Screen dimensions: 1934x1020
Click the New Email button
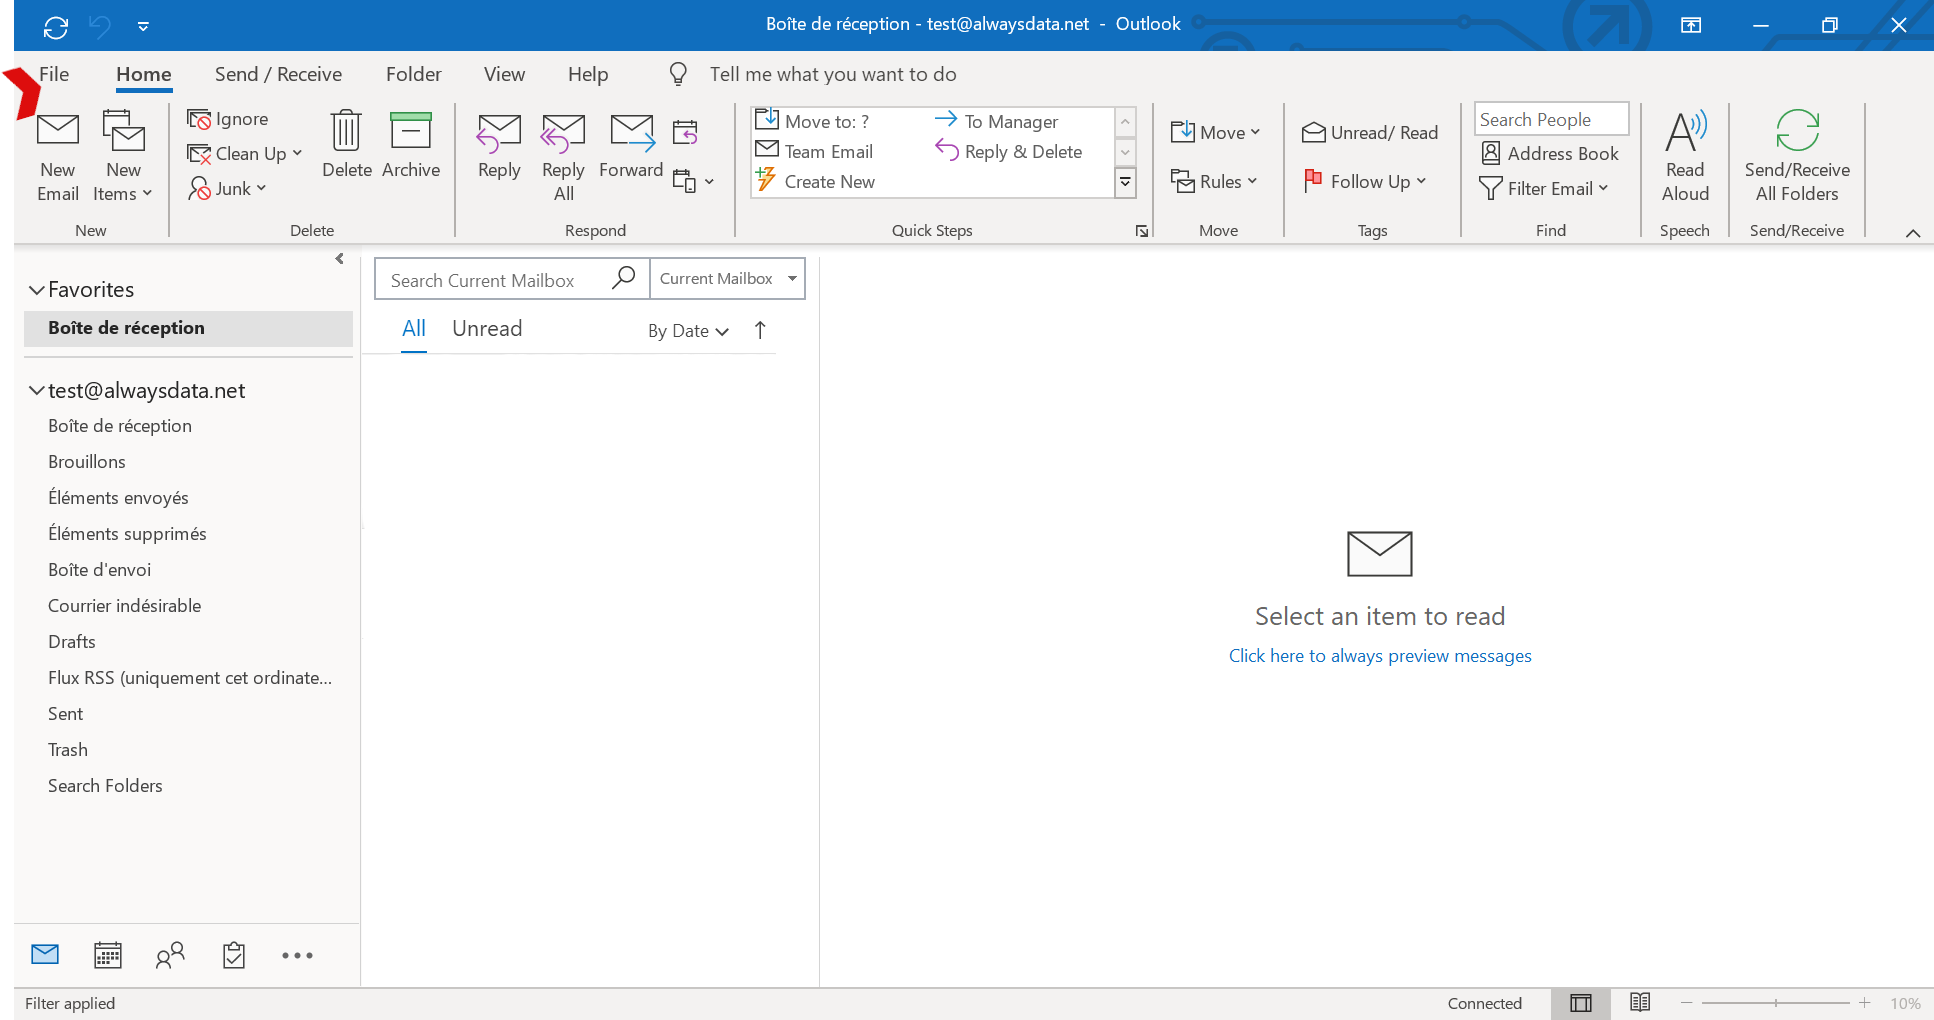[58, 157]
